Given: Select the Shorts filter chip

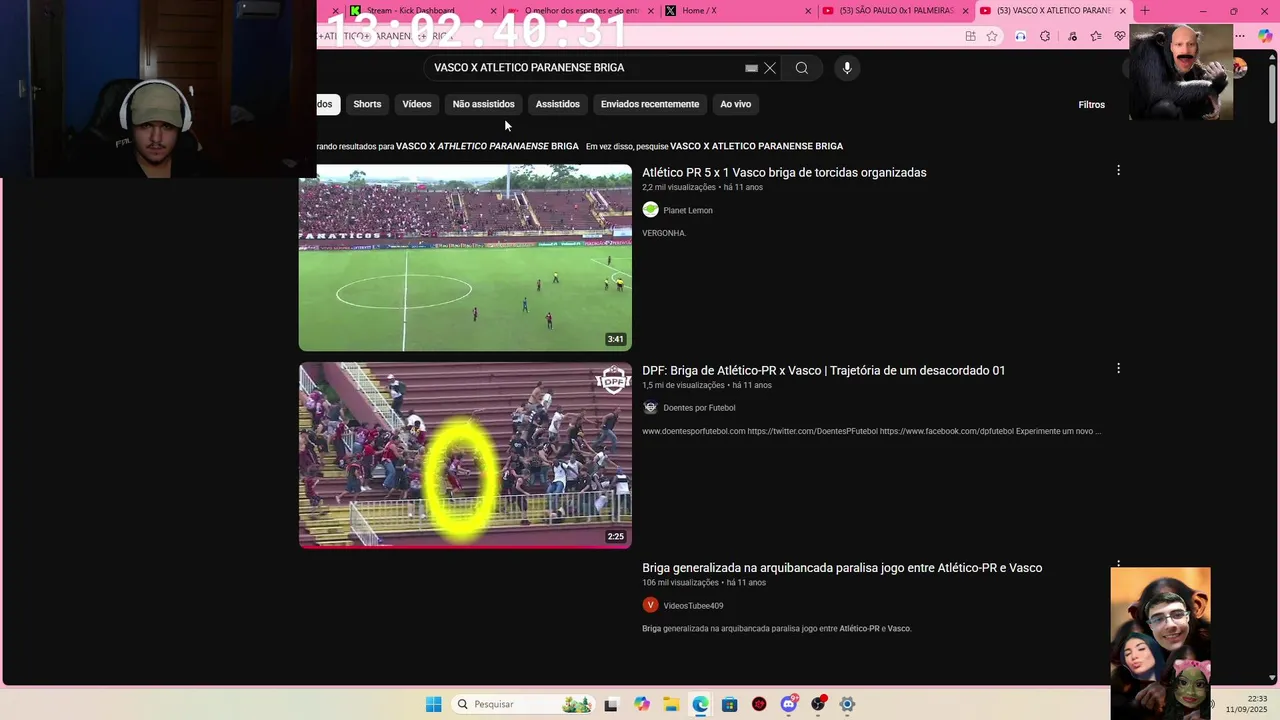Looking at the screenshot, I should pyautogui.click(x=367, y=104).
